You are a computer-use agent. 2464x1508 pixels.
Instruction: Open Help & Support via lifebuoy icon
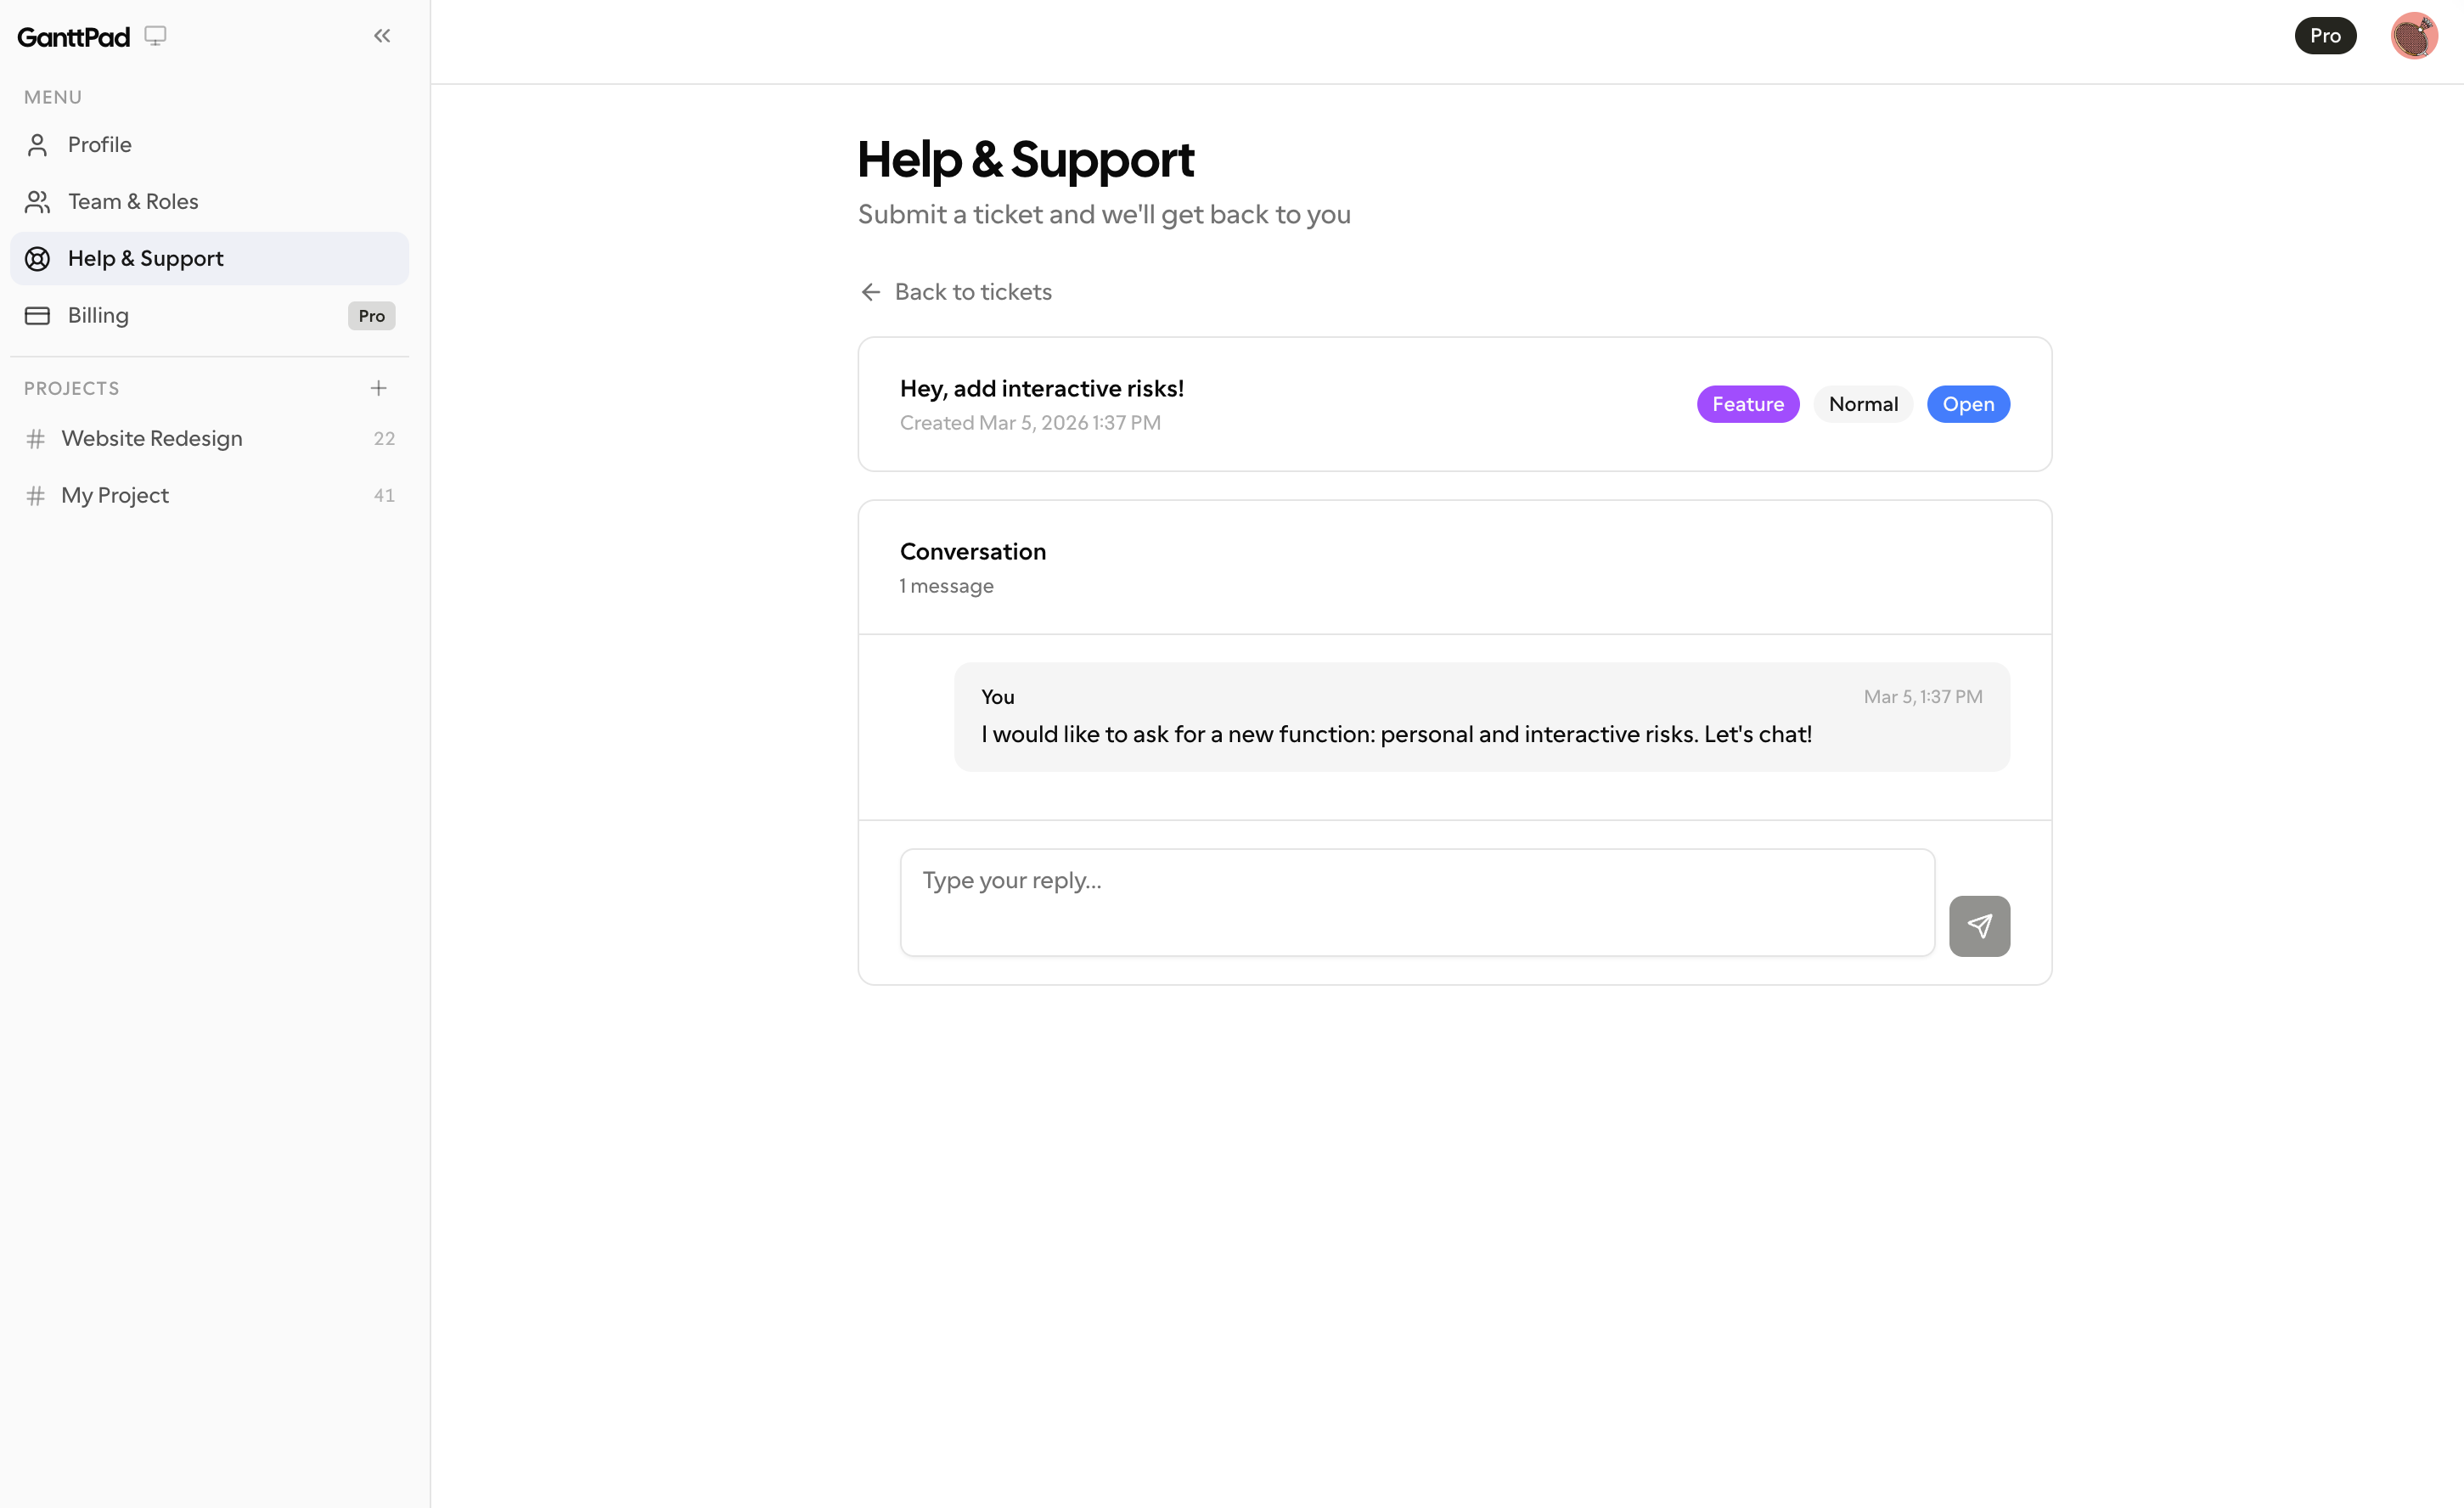tap(38, 258)
